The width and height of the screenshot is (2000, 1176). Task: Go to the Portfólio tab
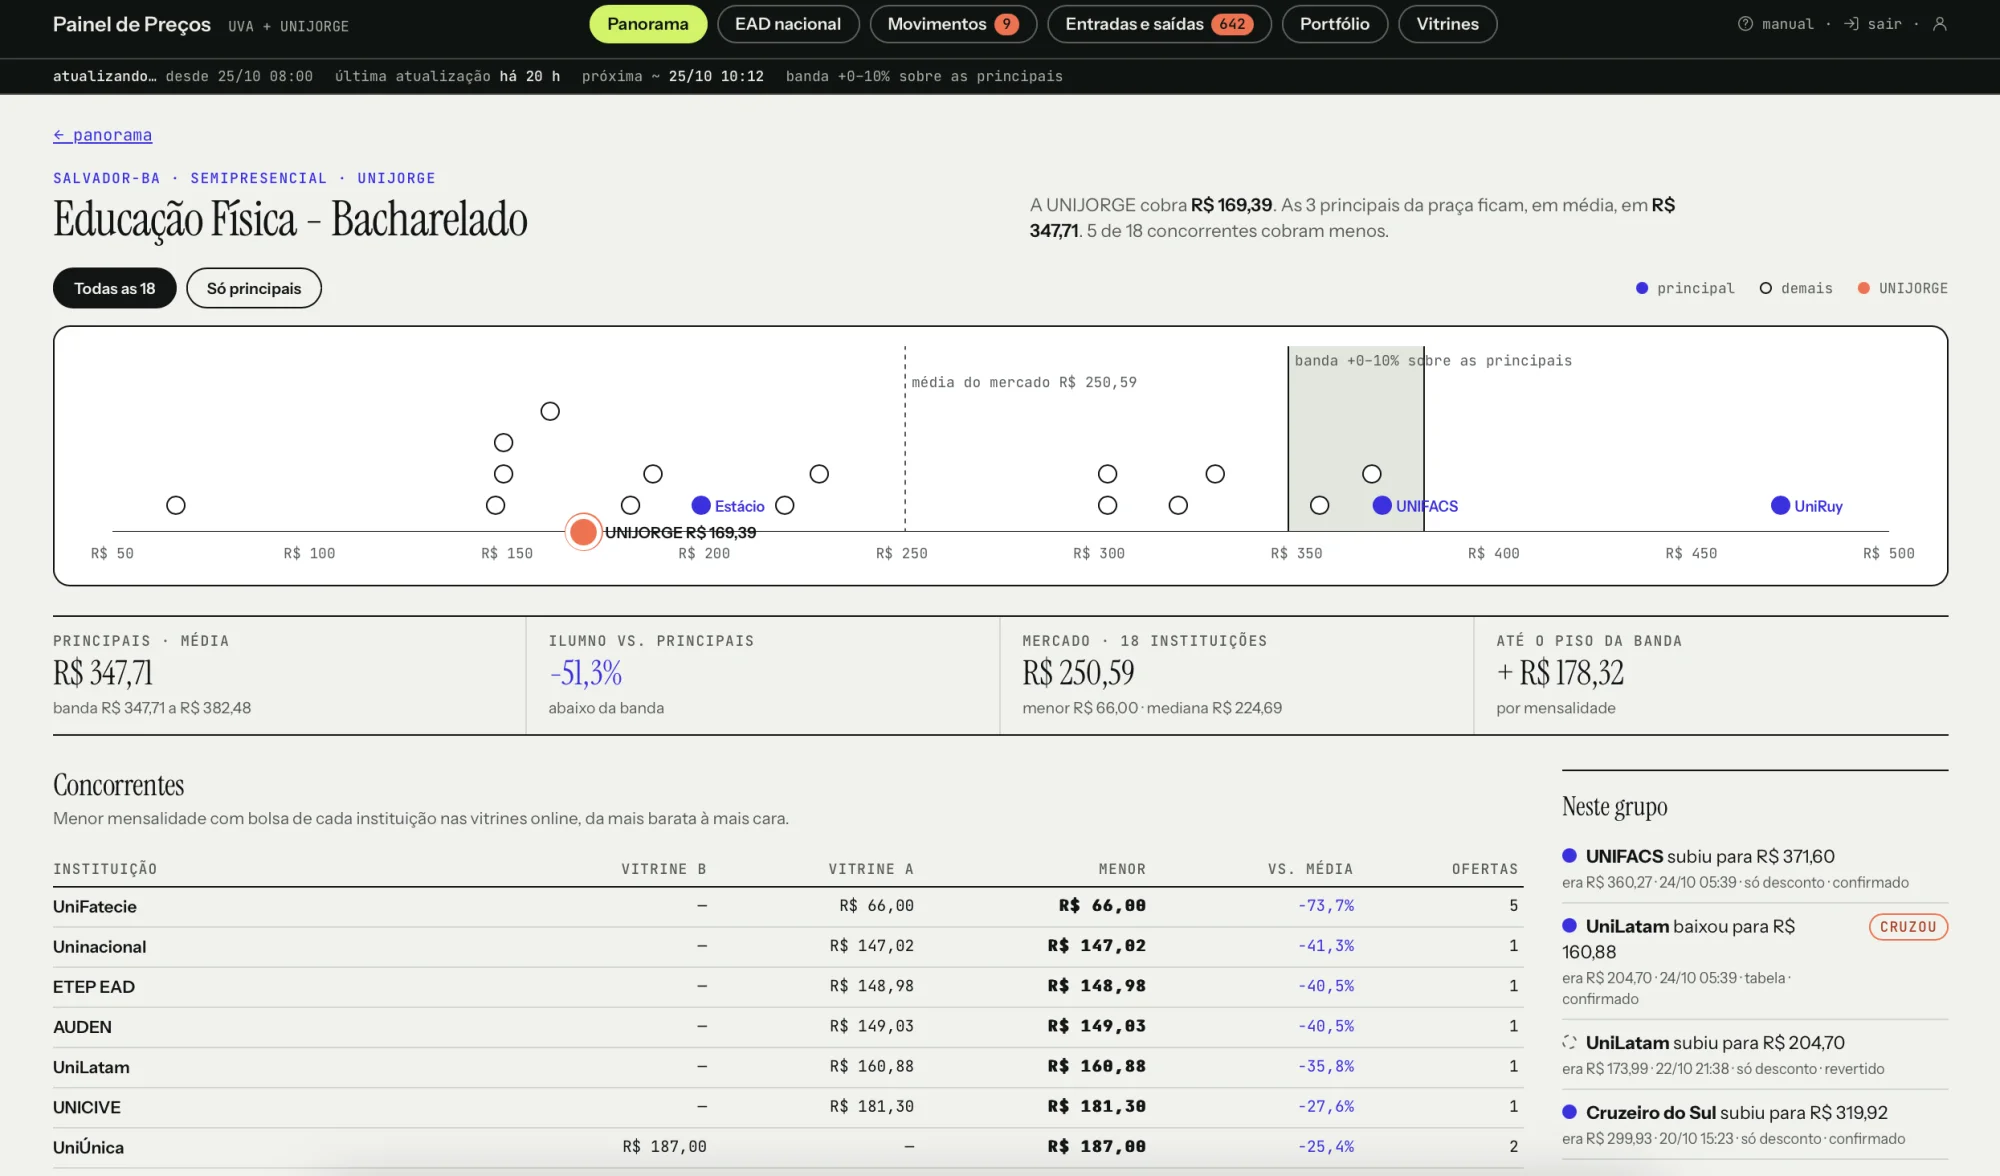(1334, 24)
